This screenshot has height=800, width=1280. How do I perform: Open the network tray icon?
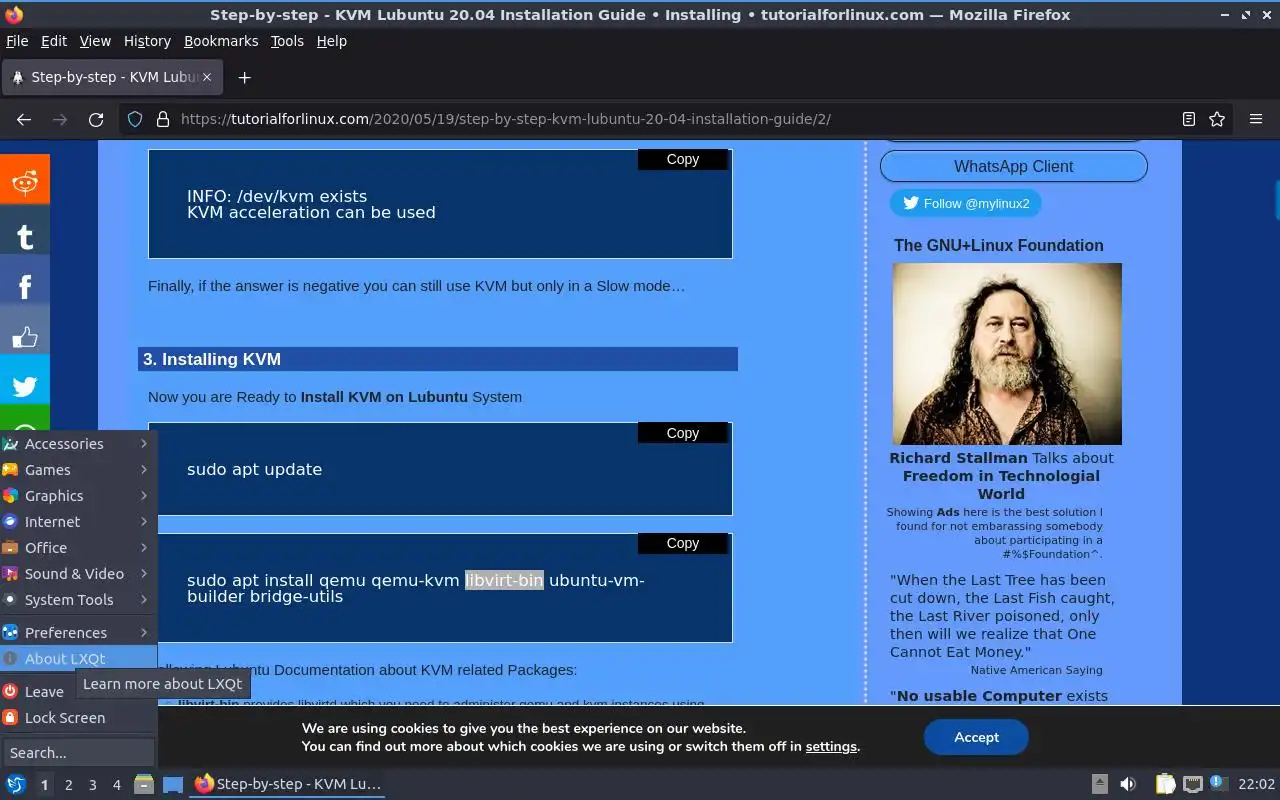coord(1192,785)
